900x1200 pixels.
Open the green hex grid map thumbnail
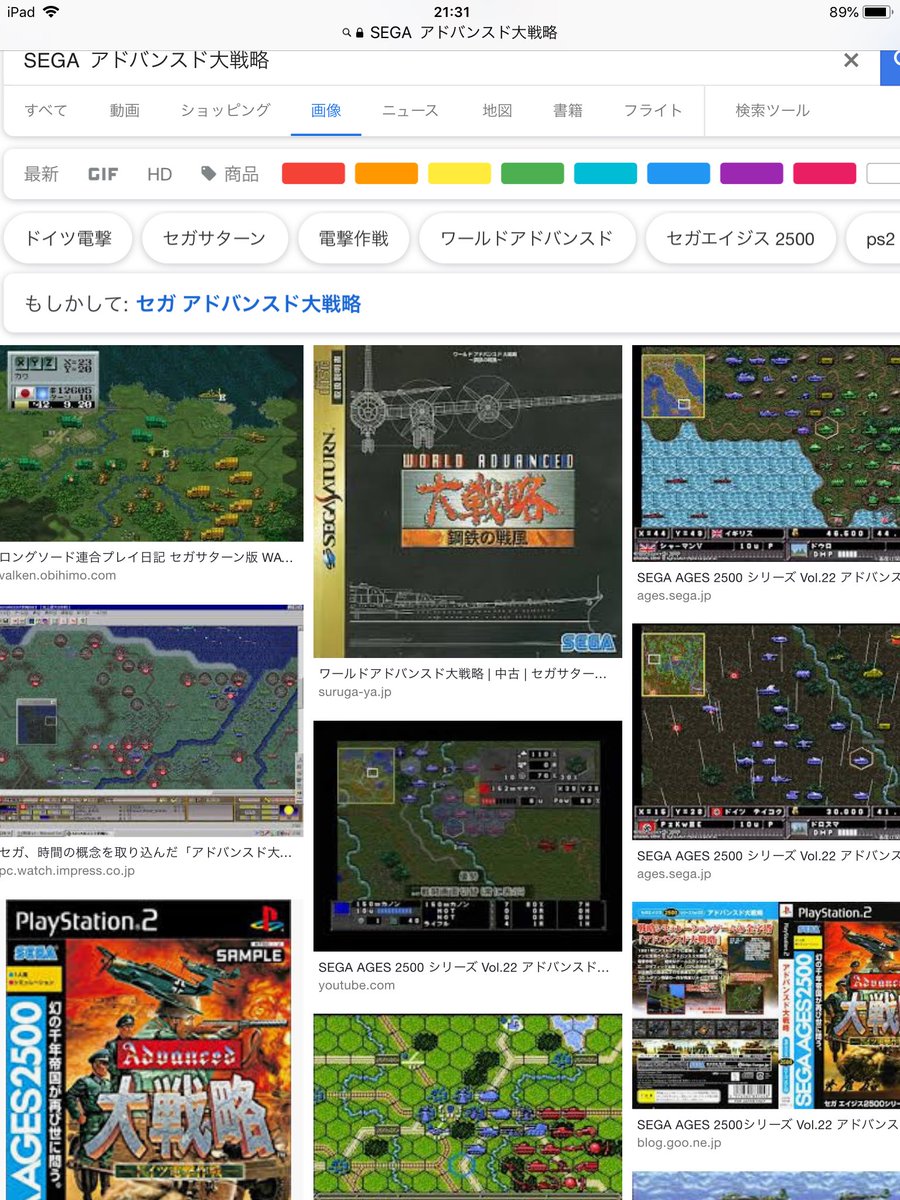pyautogui.click(x=467, y=1107)
